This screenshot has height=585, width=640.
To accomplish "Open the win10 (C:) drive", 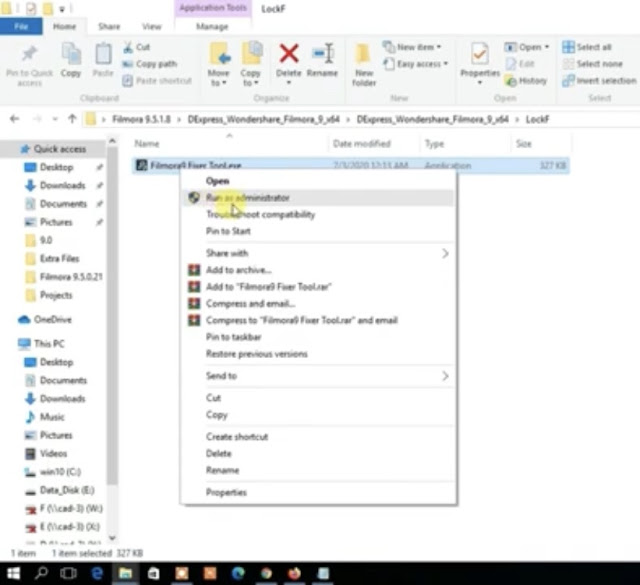I will (60, 472).
